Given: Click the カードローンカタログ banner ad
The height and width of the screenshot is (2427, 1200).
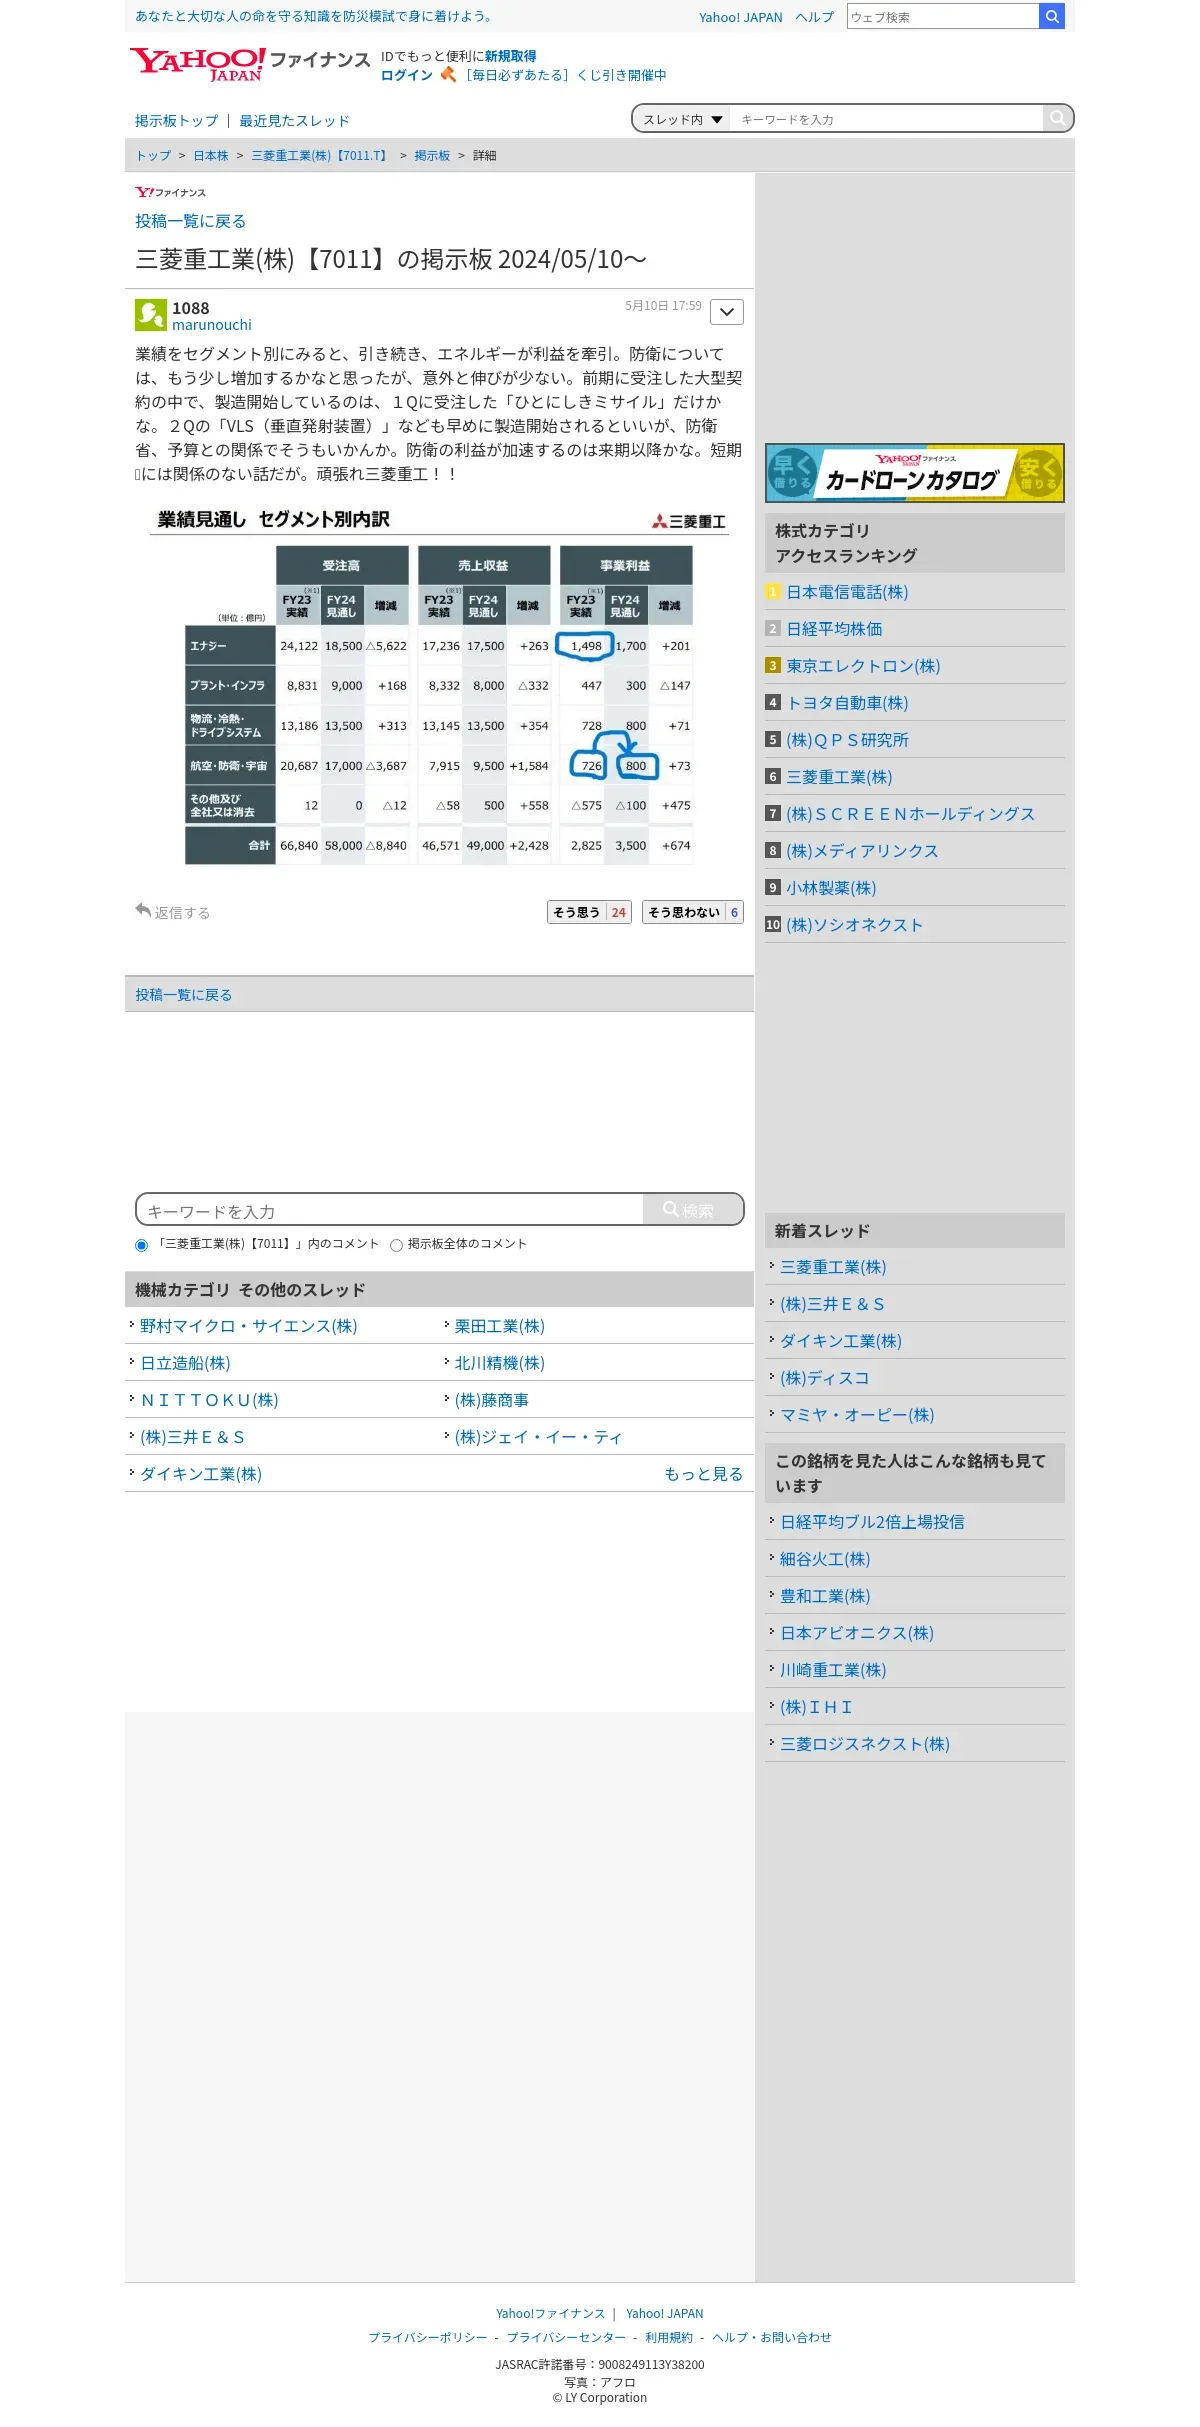Looking at the screenshot, I should pos(915,473).
